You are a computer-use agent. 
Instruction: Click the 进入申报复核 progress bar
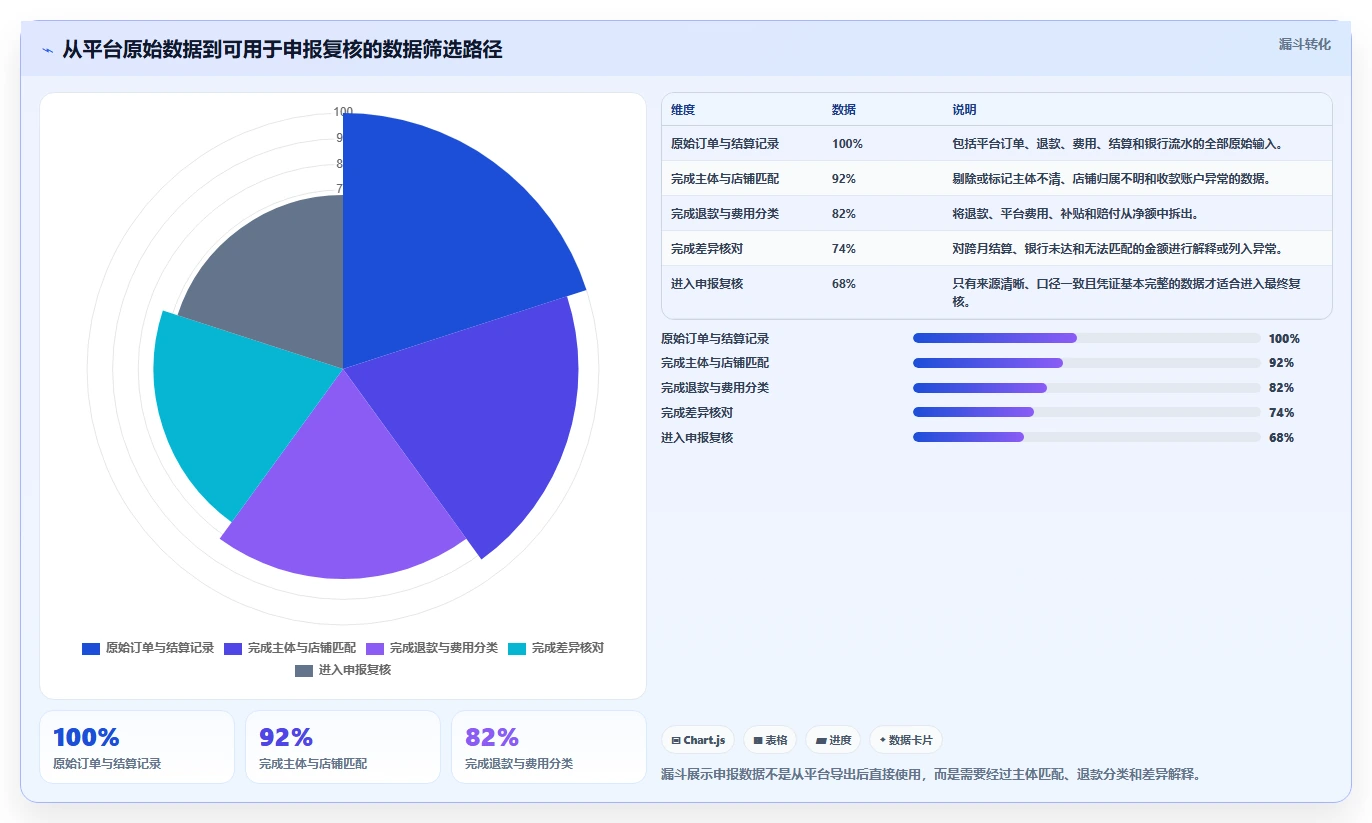point(1087,437)
